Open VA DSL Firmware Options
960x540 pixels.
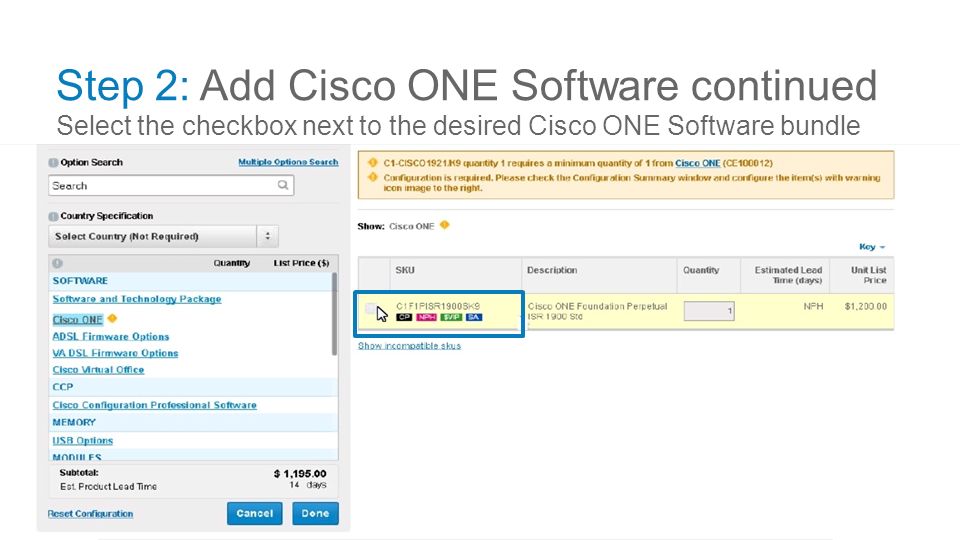point(115,353)
